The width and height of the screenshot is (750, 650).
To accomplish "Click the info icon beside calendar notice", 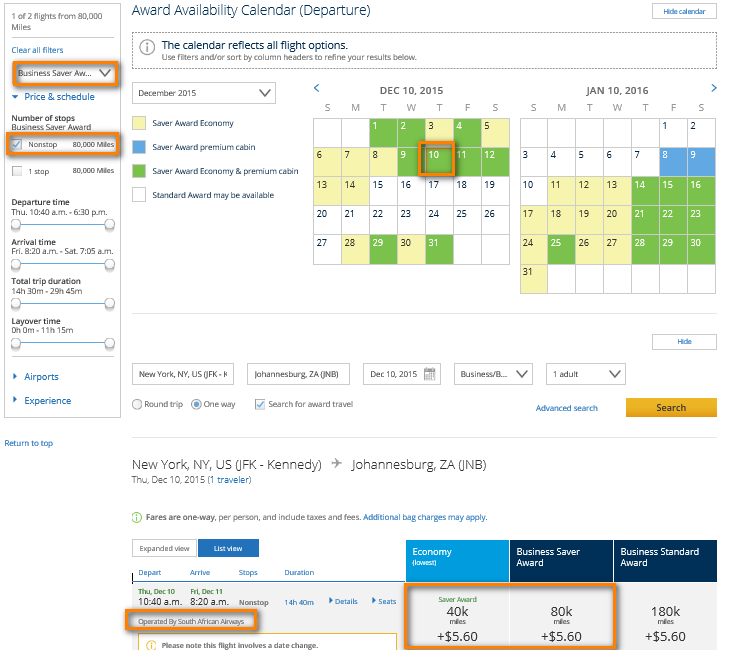I will pyautogui.click(x=147, y=47).
